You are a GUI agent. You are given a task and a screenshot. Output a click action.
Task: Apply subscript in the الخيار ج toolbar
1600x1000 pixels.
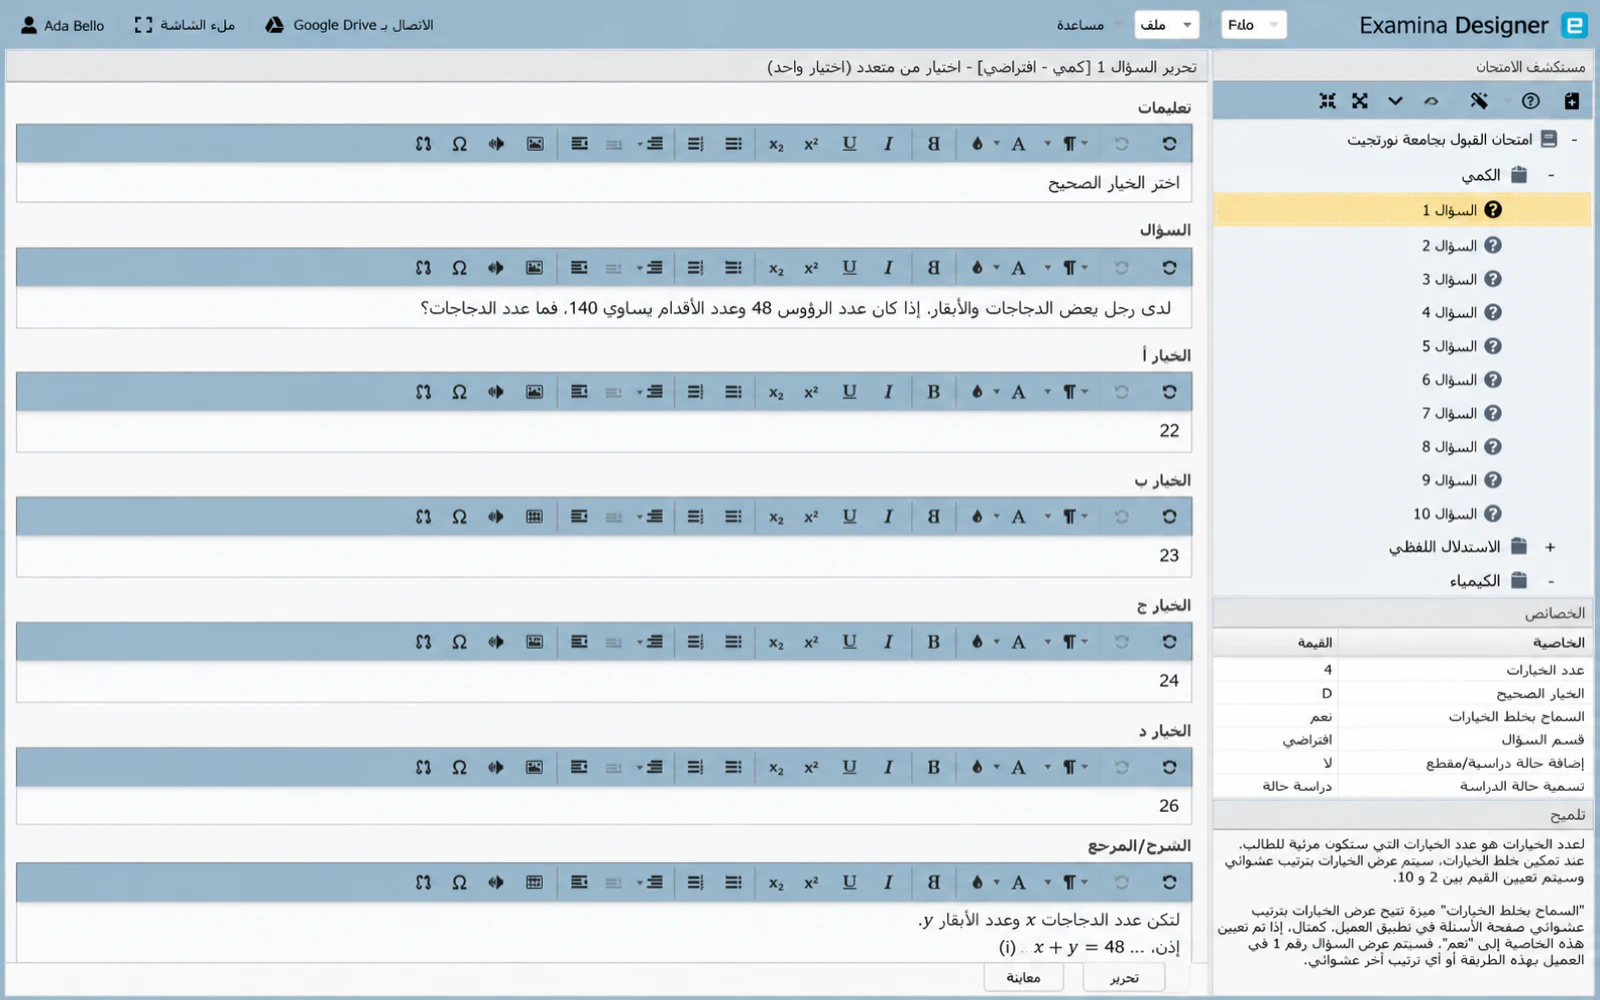[x=776, y=642]
